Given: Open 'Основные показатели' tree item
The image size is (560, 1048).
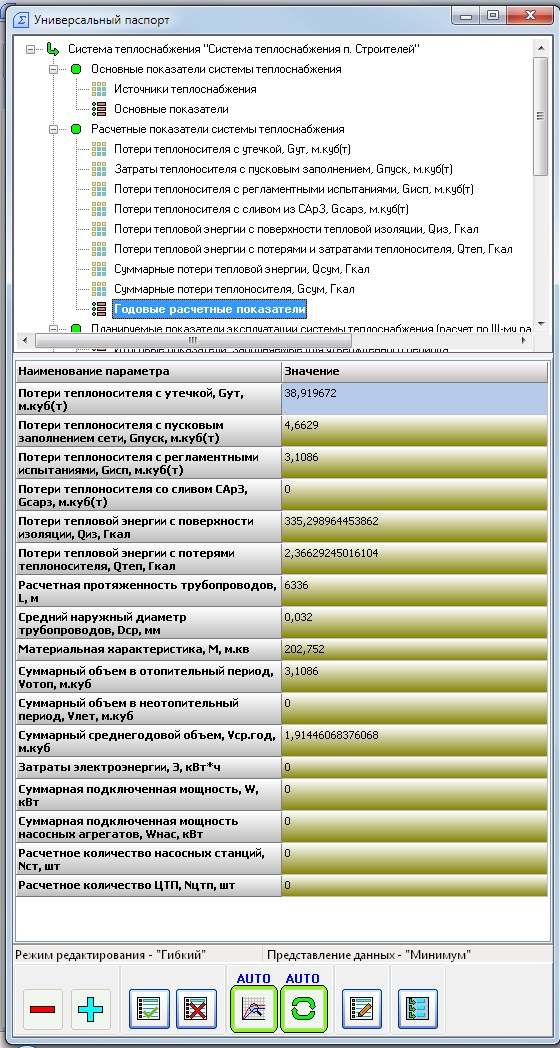Looking at the screenshot, I should coord(171,109).
